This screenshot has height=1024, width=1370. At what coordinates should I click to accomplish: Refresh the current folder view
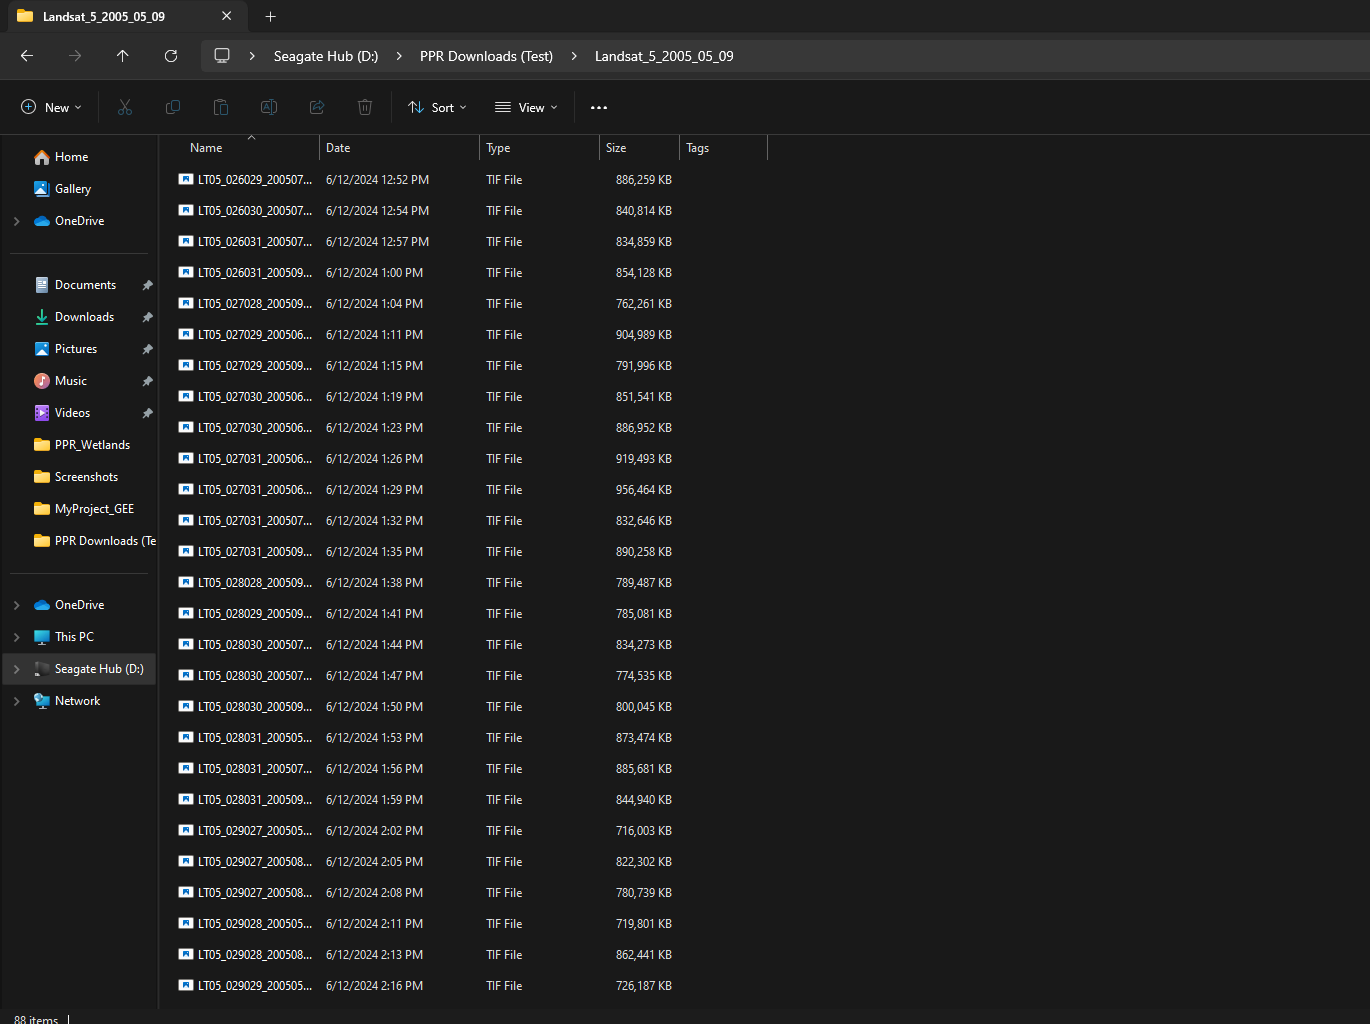[171, 56]
